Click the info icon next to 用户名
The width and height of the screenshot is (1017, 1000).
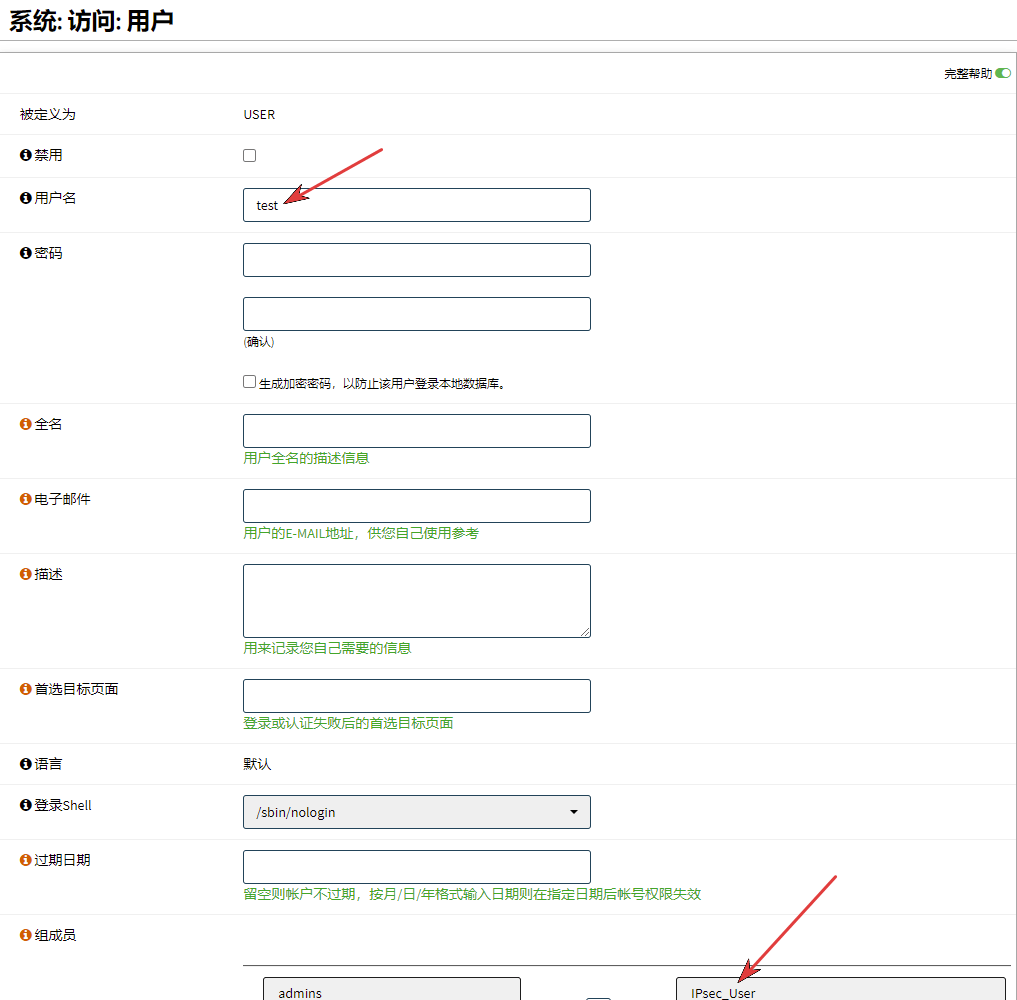pos(26,198)
